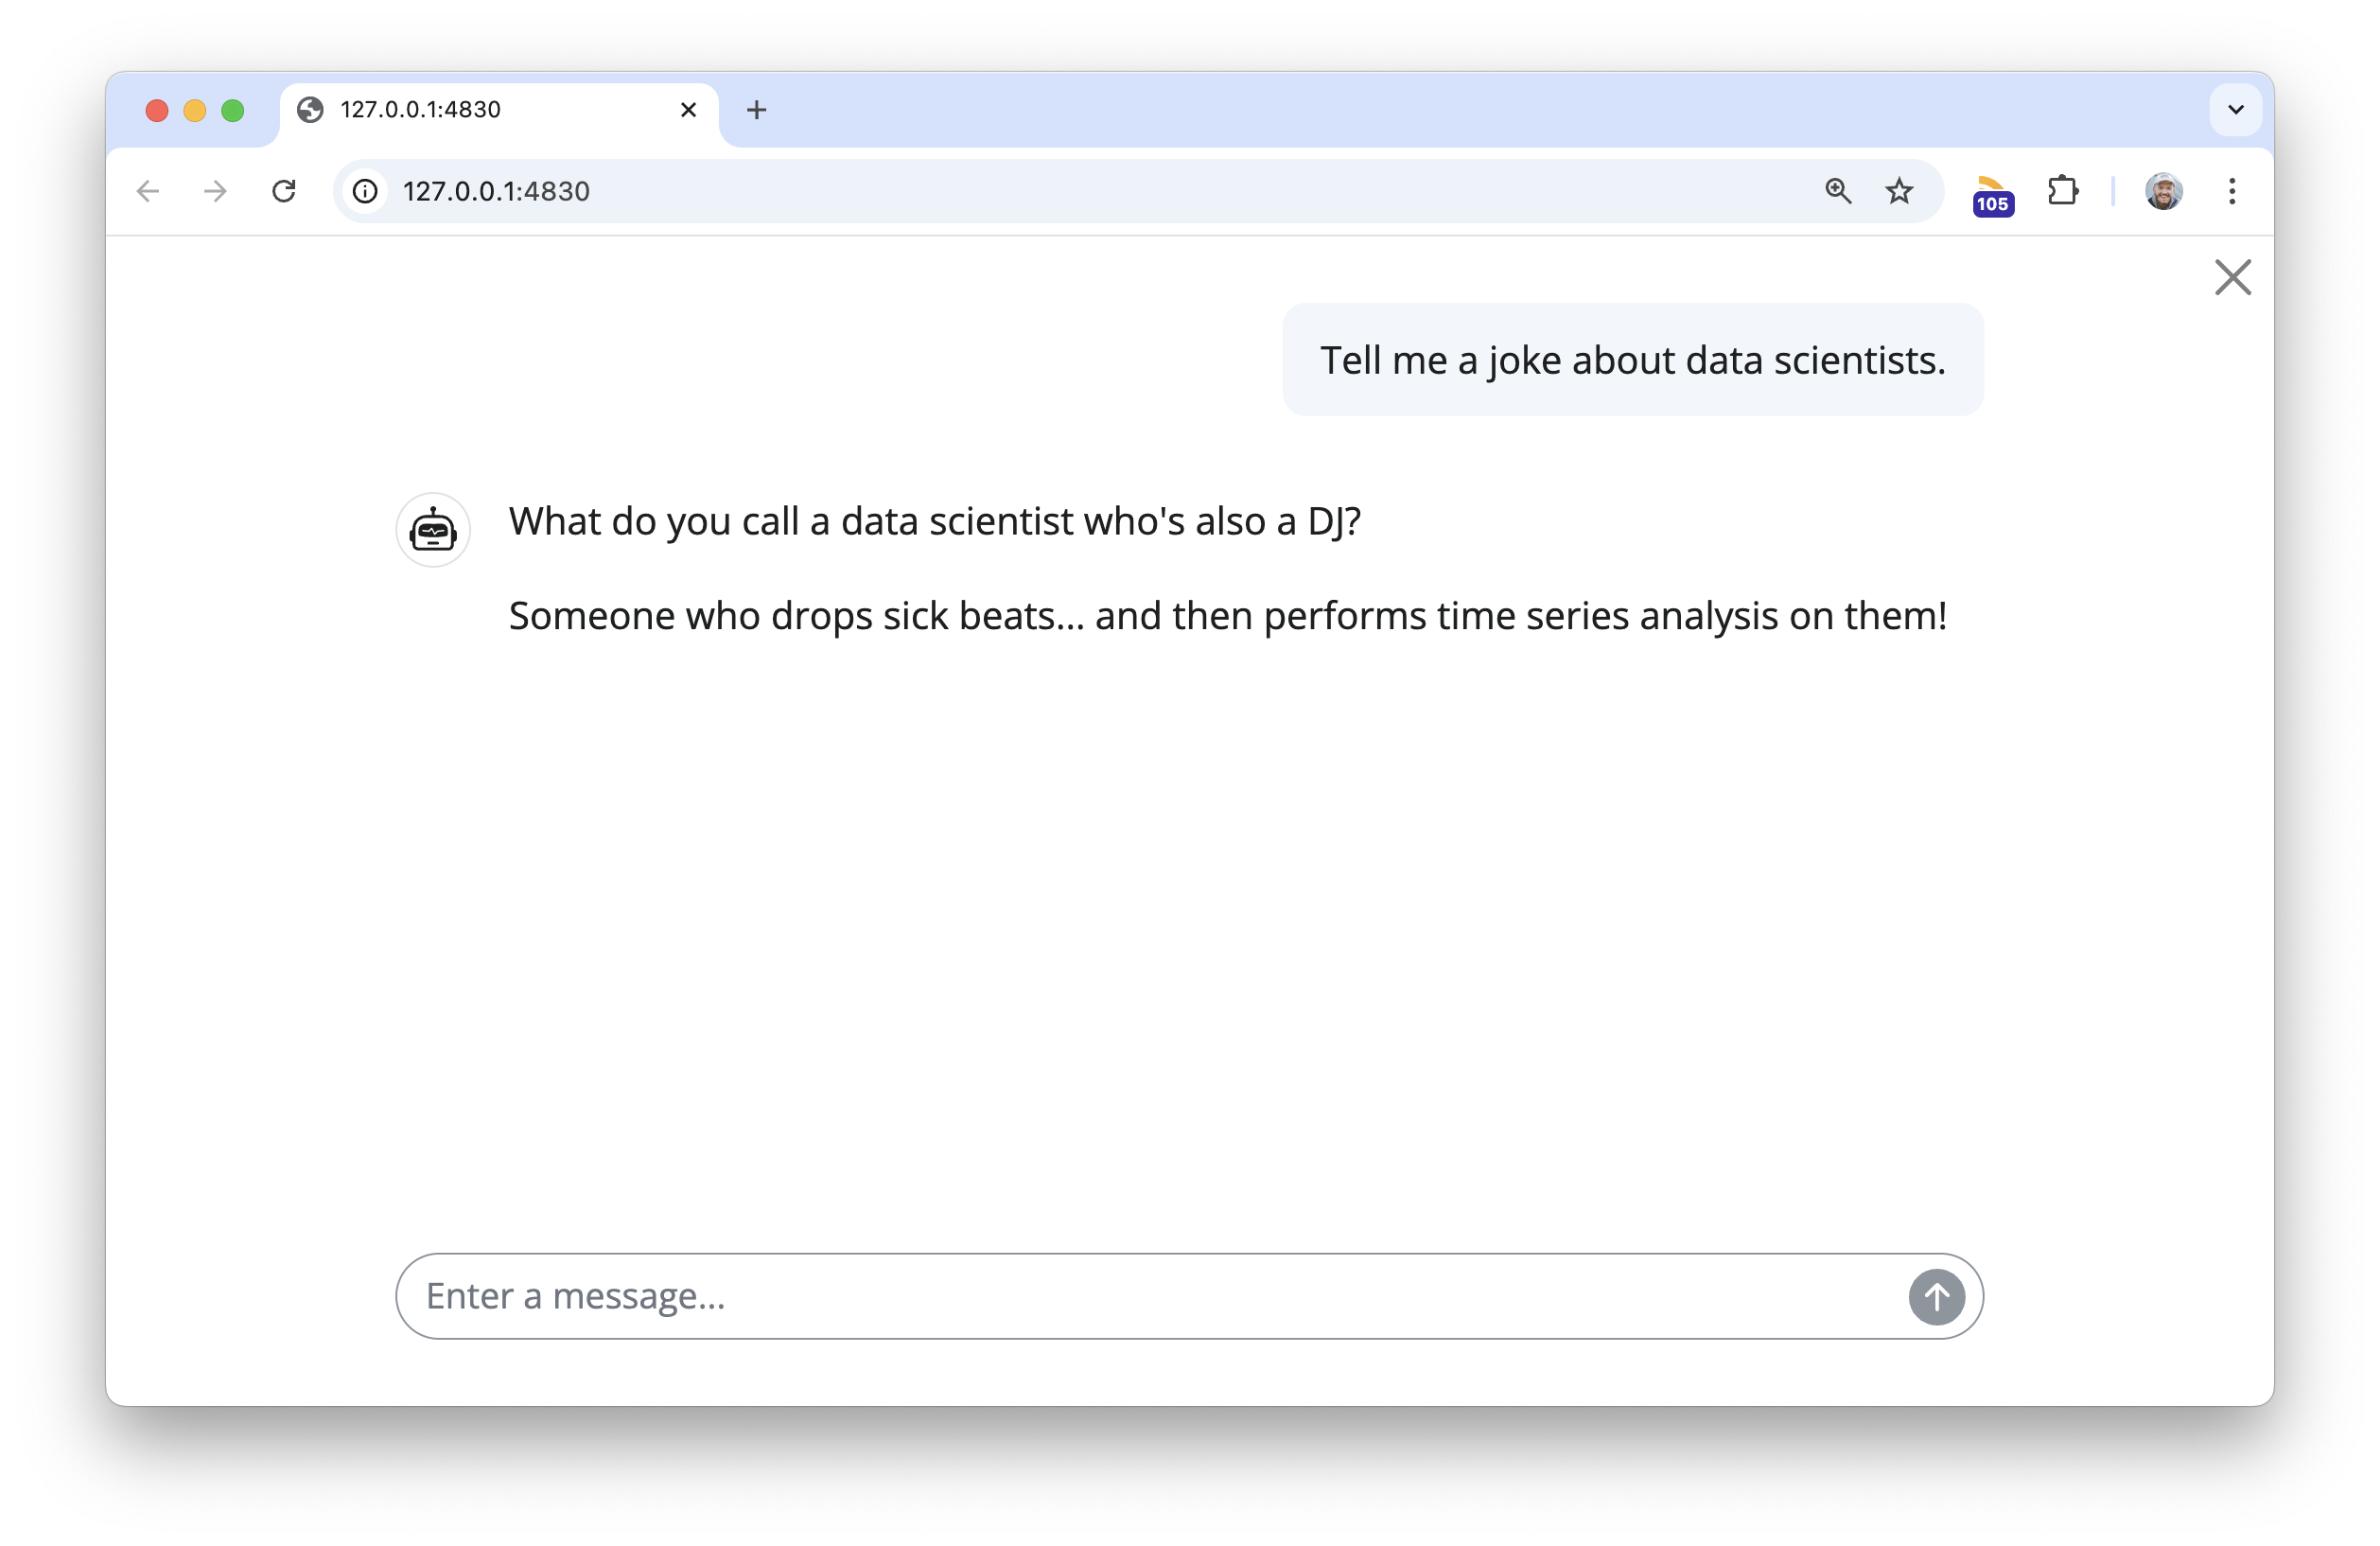The width and height of the screenshot is (2380, 1546).
Task: Click the extension icon with 105 badge
Action: point(1992,194)
